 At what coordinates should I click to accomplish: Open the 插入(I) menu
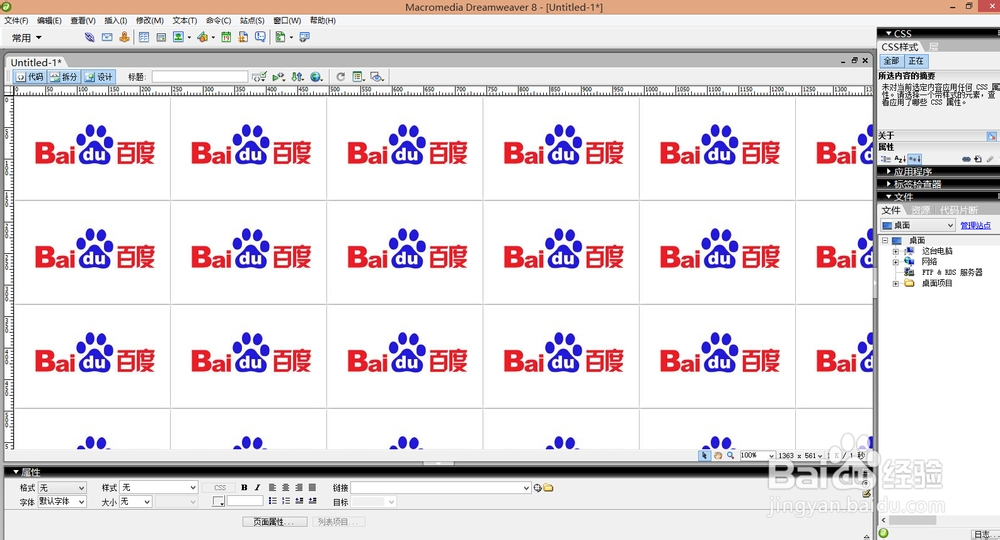115,20
